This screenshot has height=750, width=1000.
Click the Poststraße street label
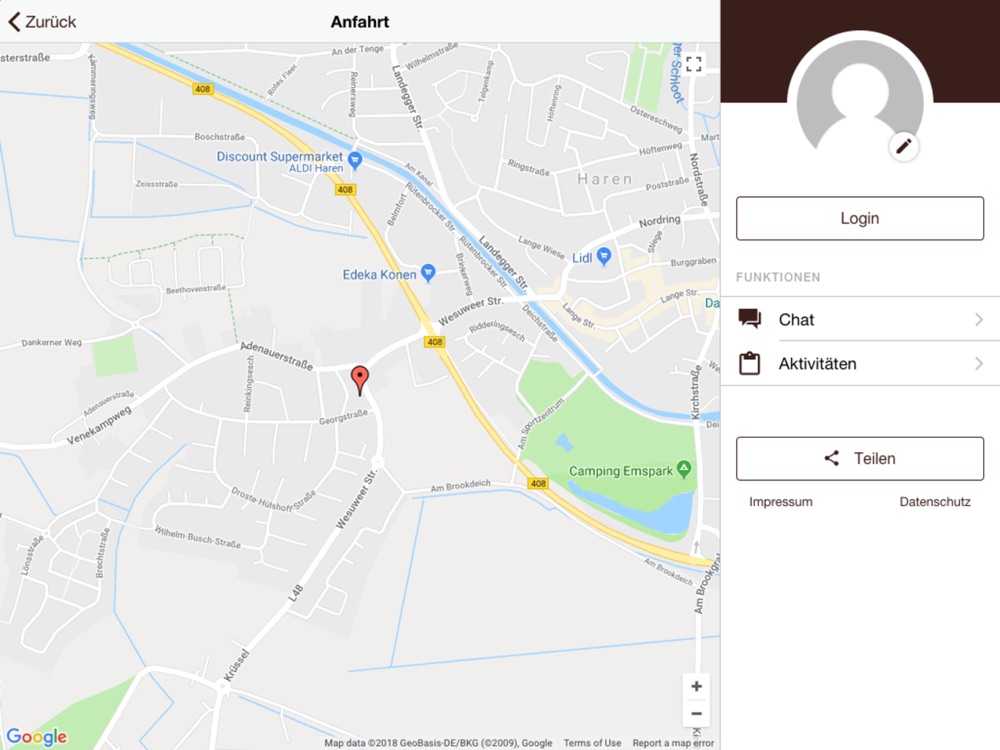tap(667, 184)
